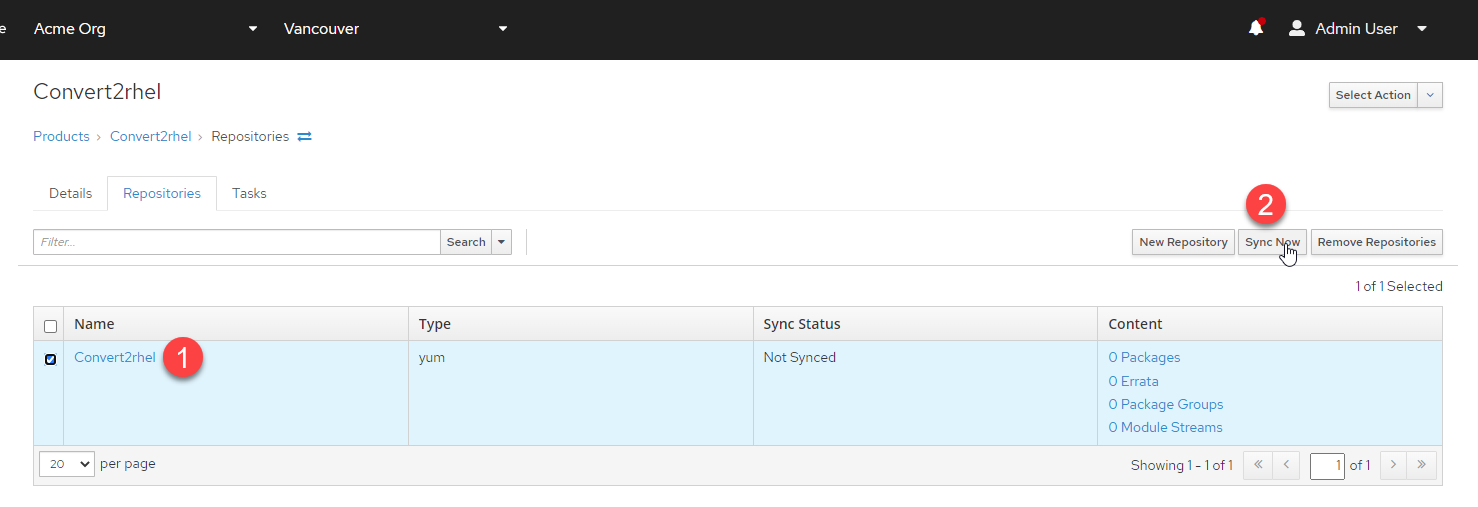The width and height of the screenshot is (1478, 507).
Task: Jump to the last page of results
Action: coord(1422,465)
